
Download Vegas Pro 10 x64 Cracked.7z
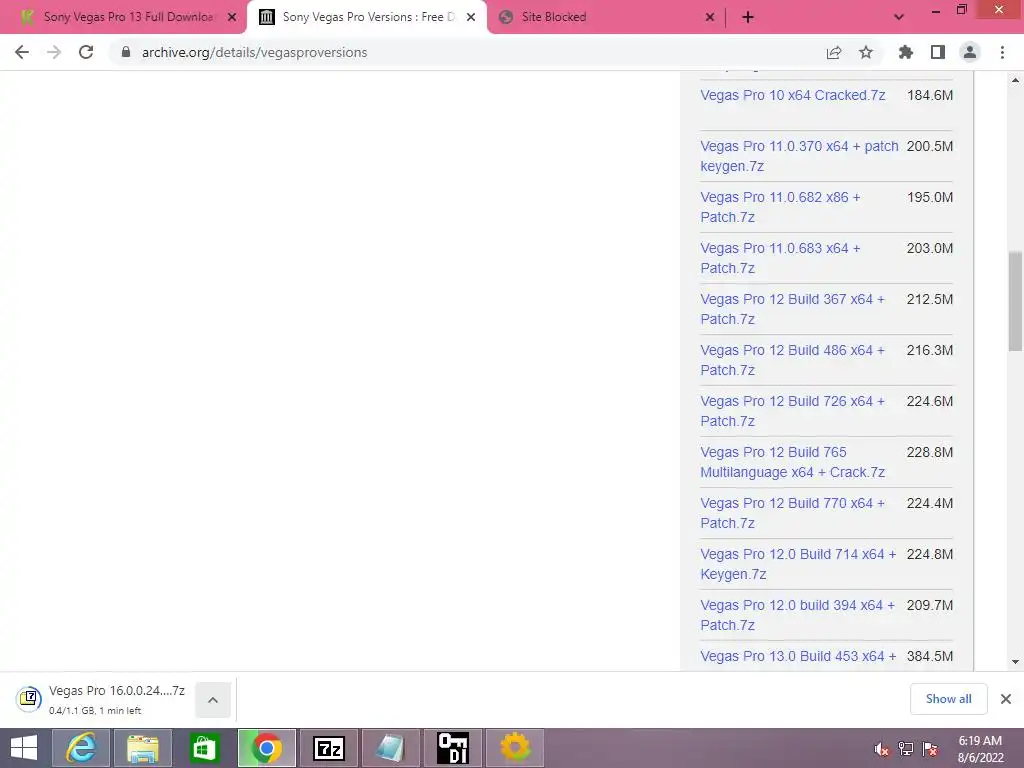pos(793,95)
